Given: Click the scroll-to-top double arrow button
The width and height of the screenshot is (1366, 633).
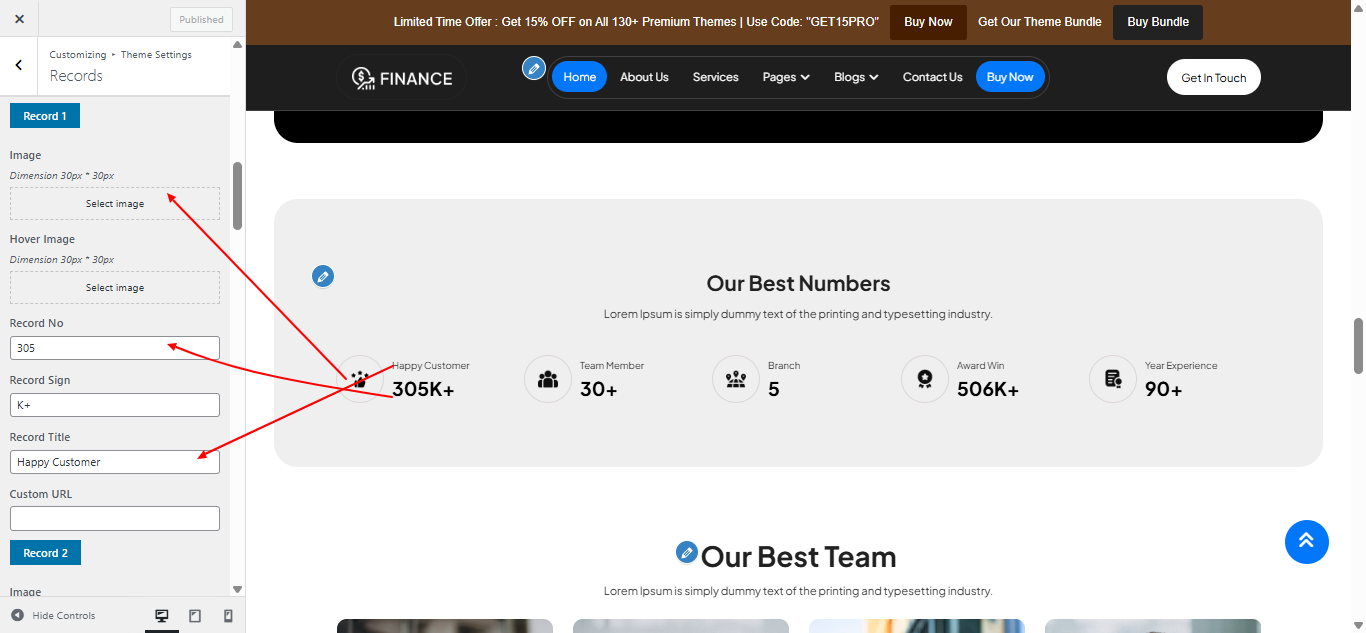Looking at the screenshot, I should [x=1306, y=542].
